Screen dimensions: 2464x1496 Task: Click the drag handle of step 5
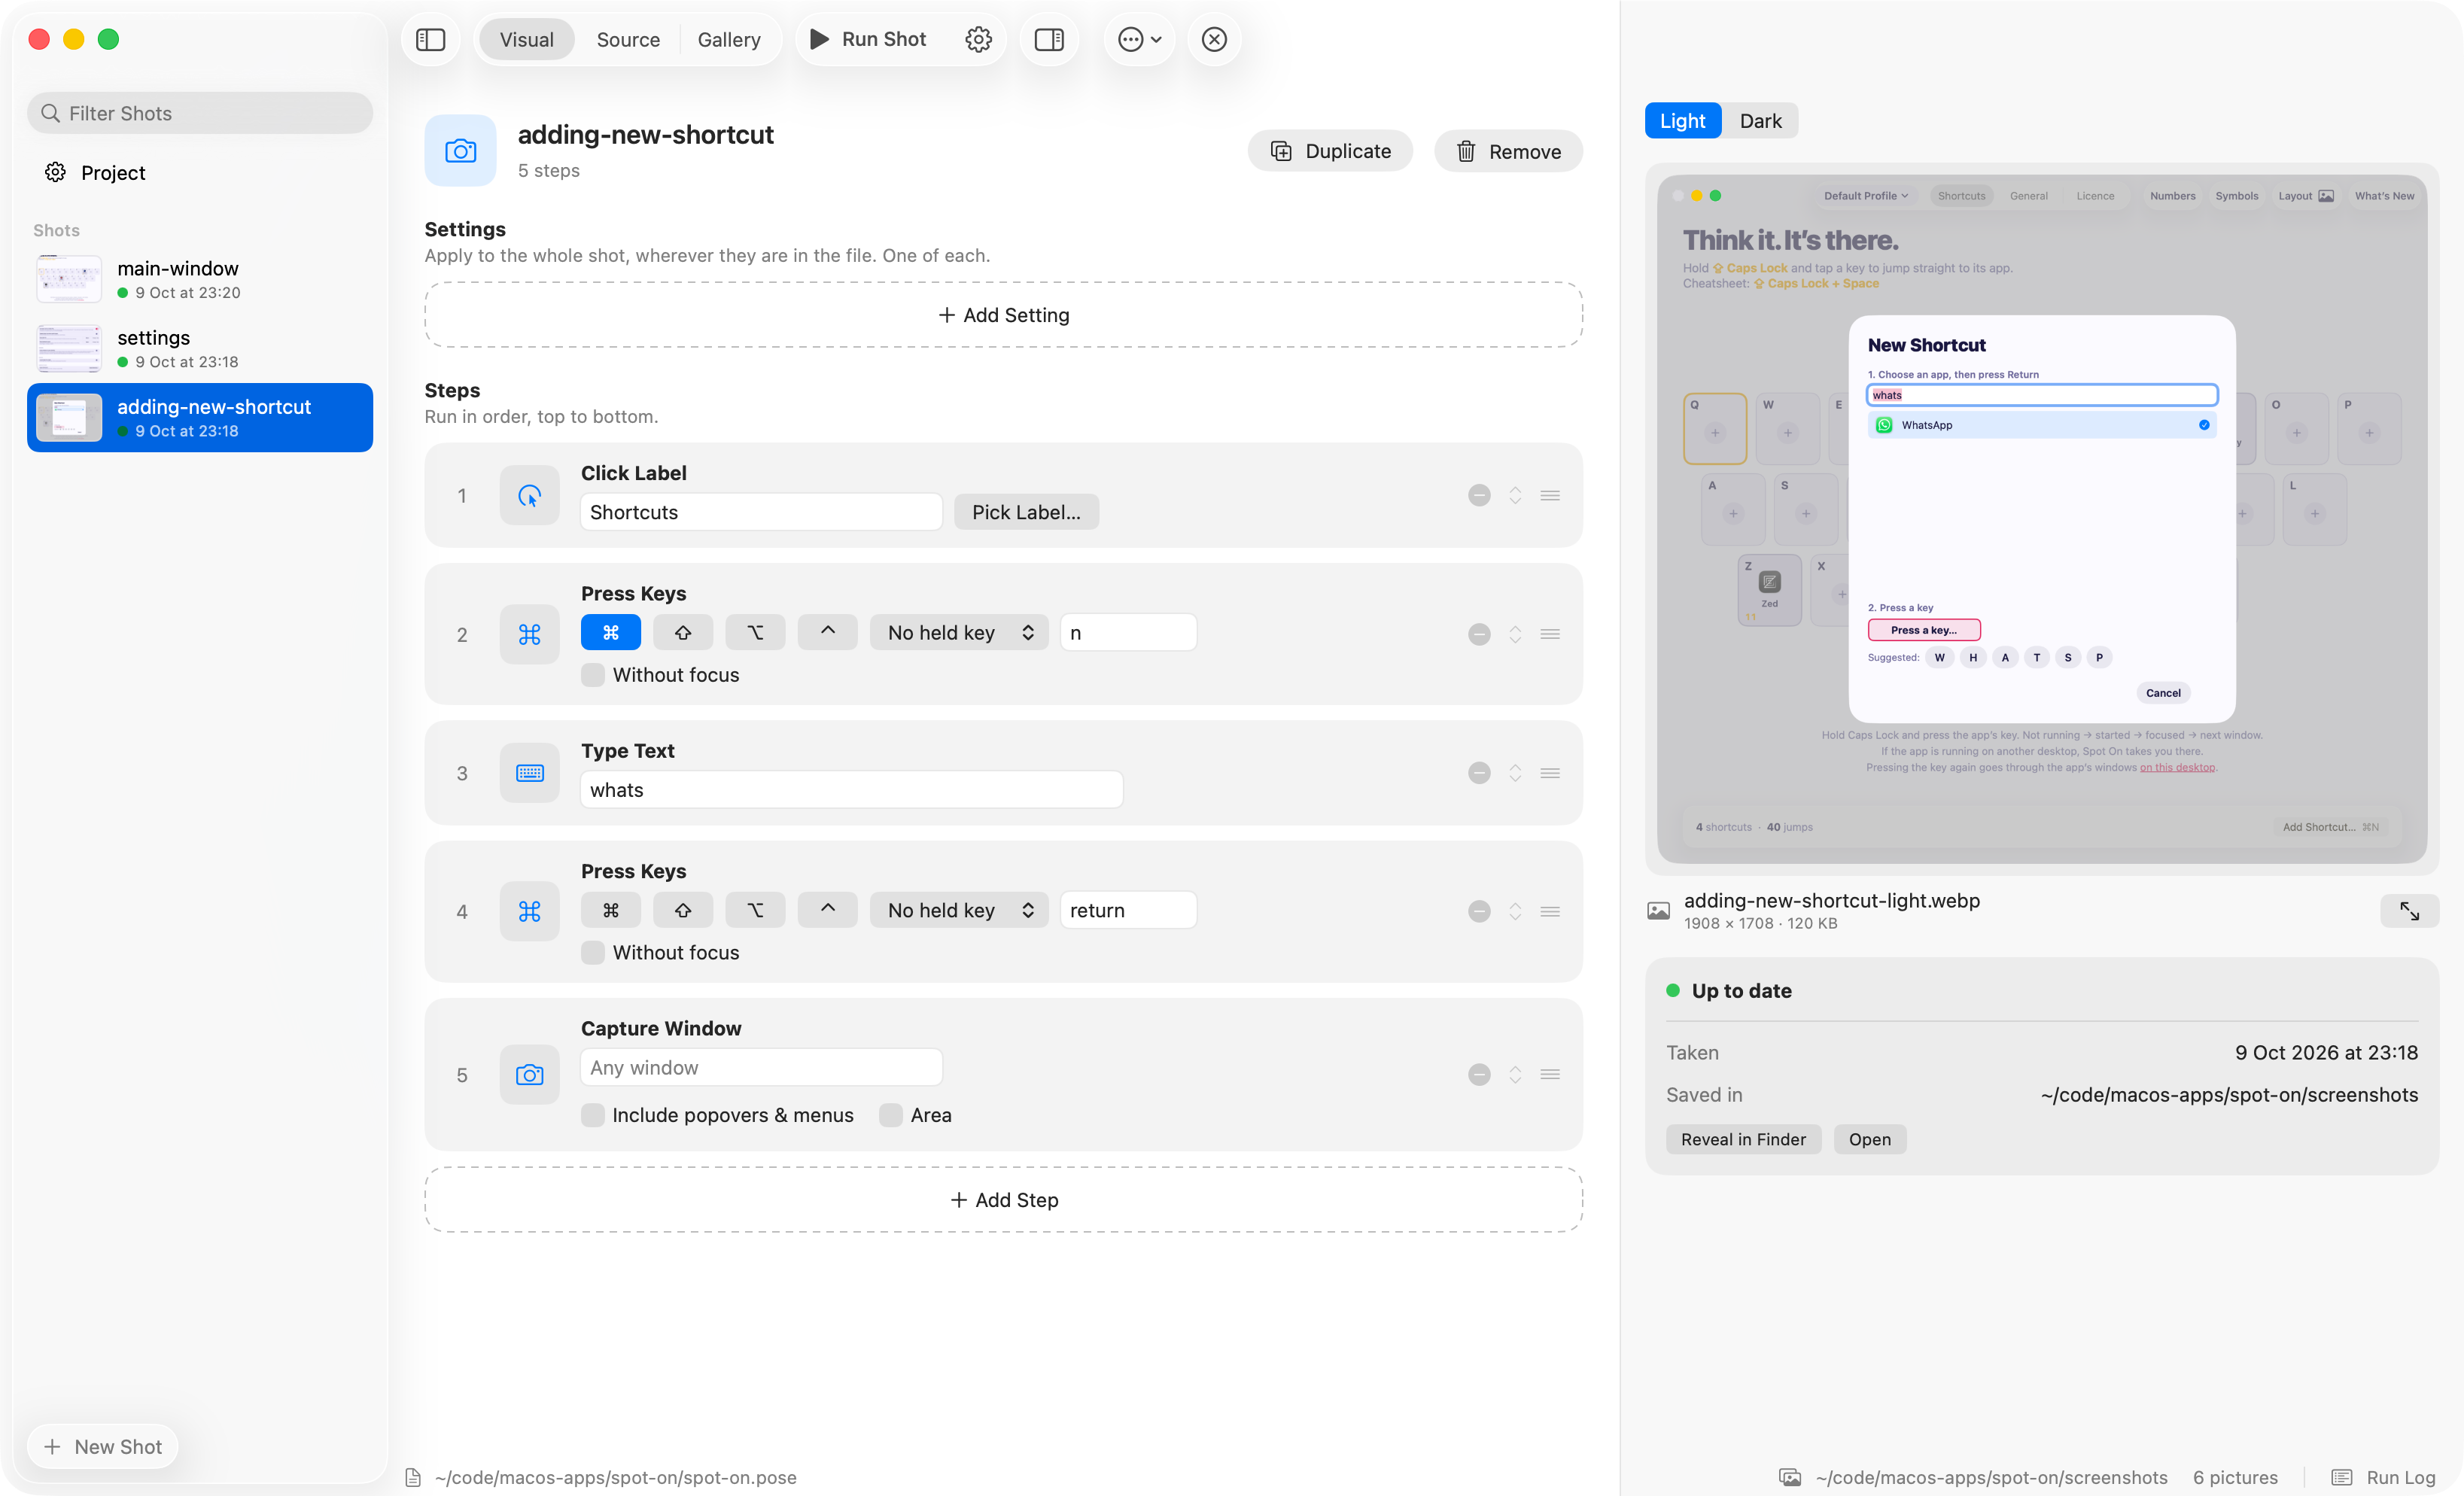click(1550, 1074)
